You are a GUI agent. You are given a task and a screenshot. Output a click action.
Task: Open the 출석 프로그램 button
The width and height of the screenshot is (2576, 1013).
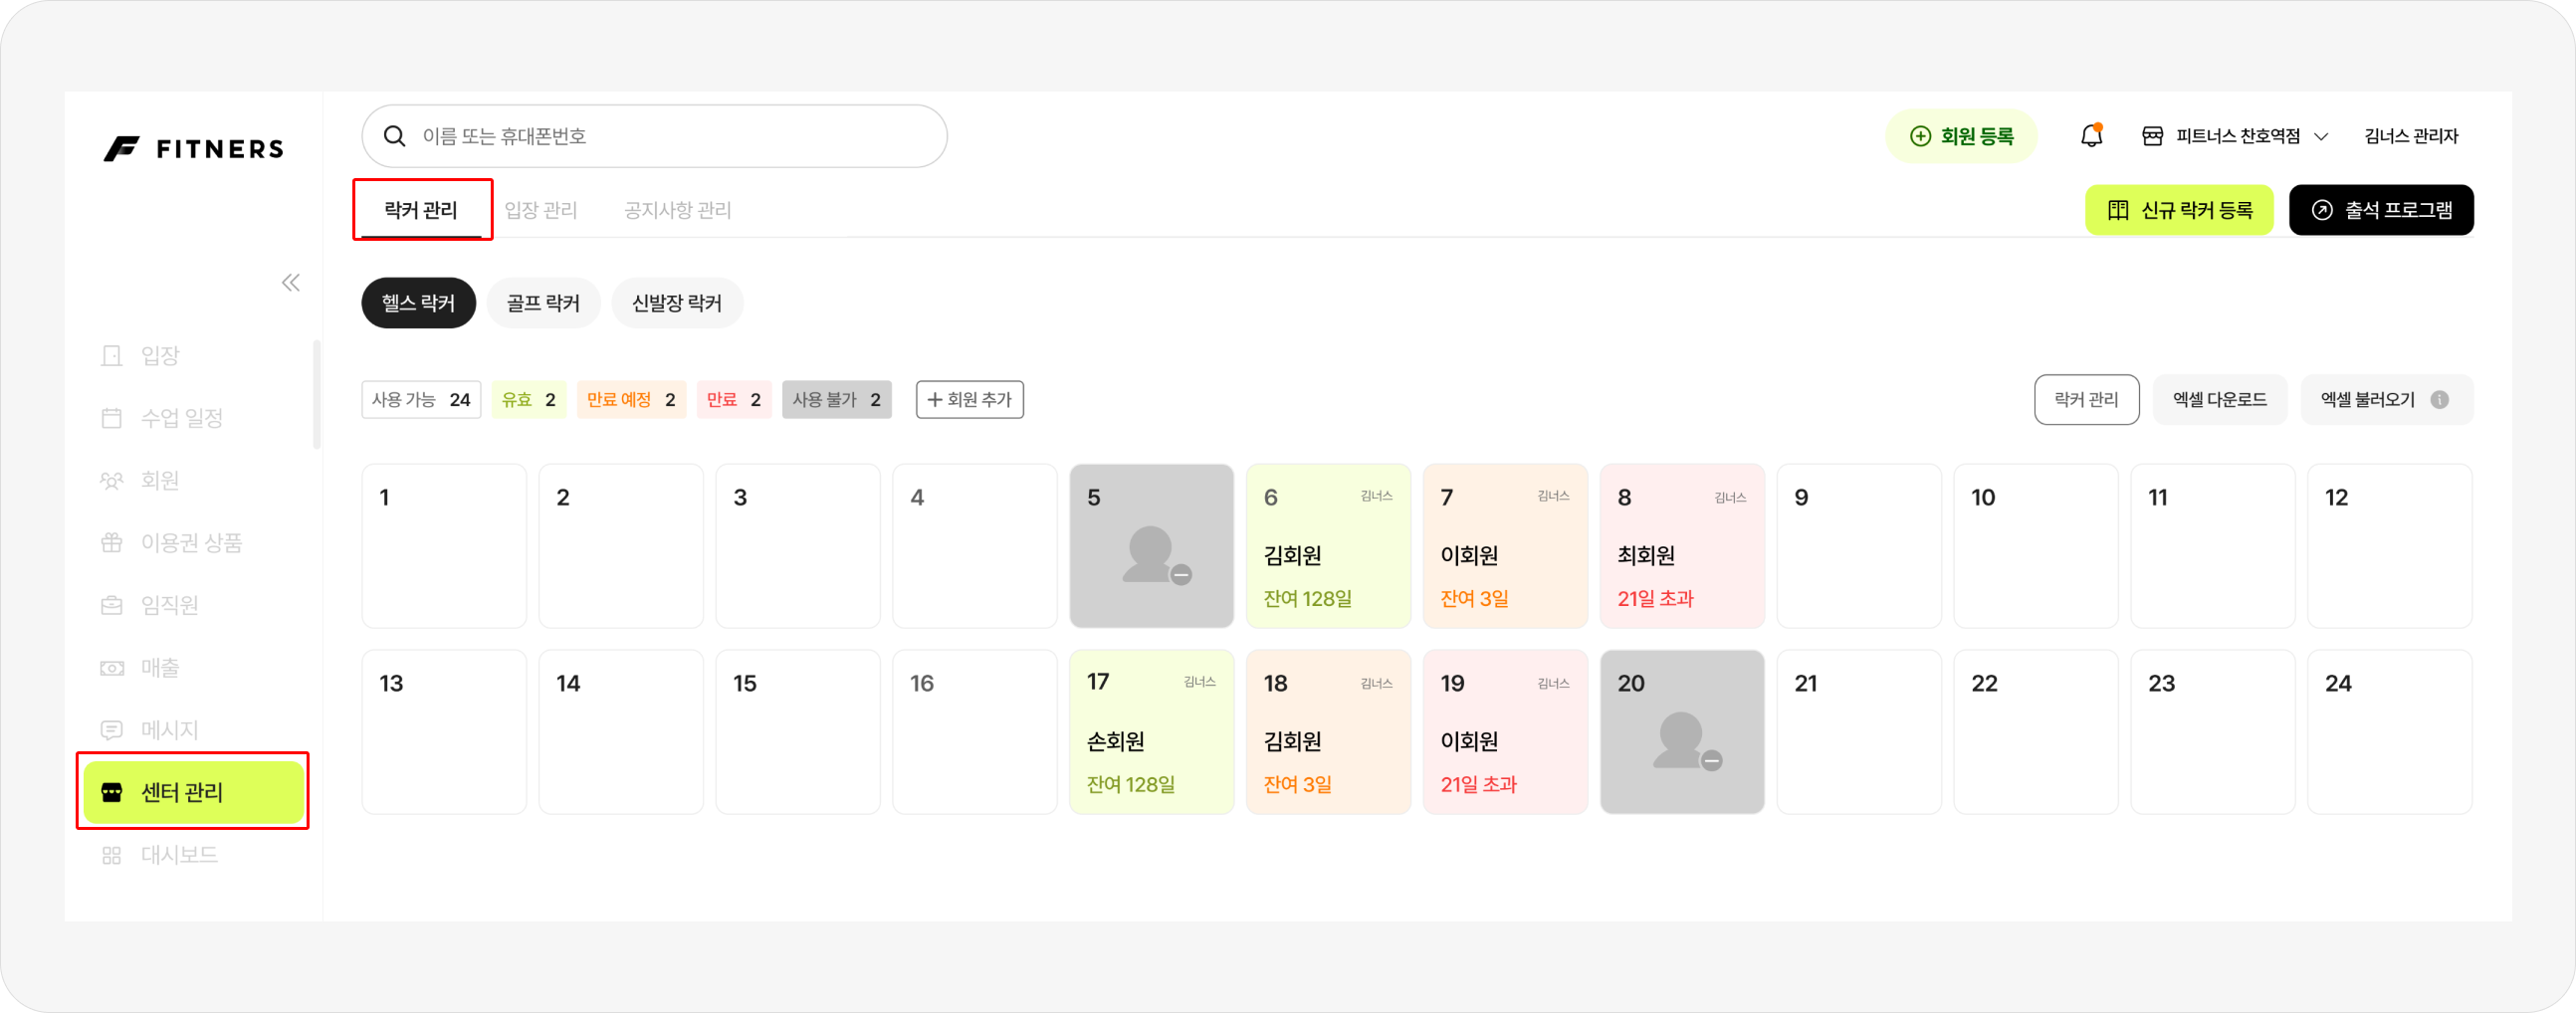[2381, 210]
